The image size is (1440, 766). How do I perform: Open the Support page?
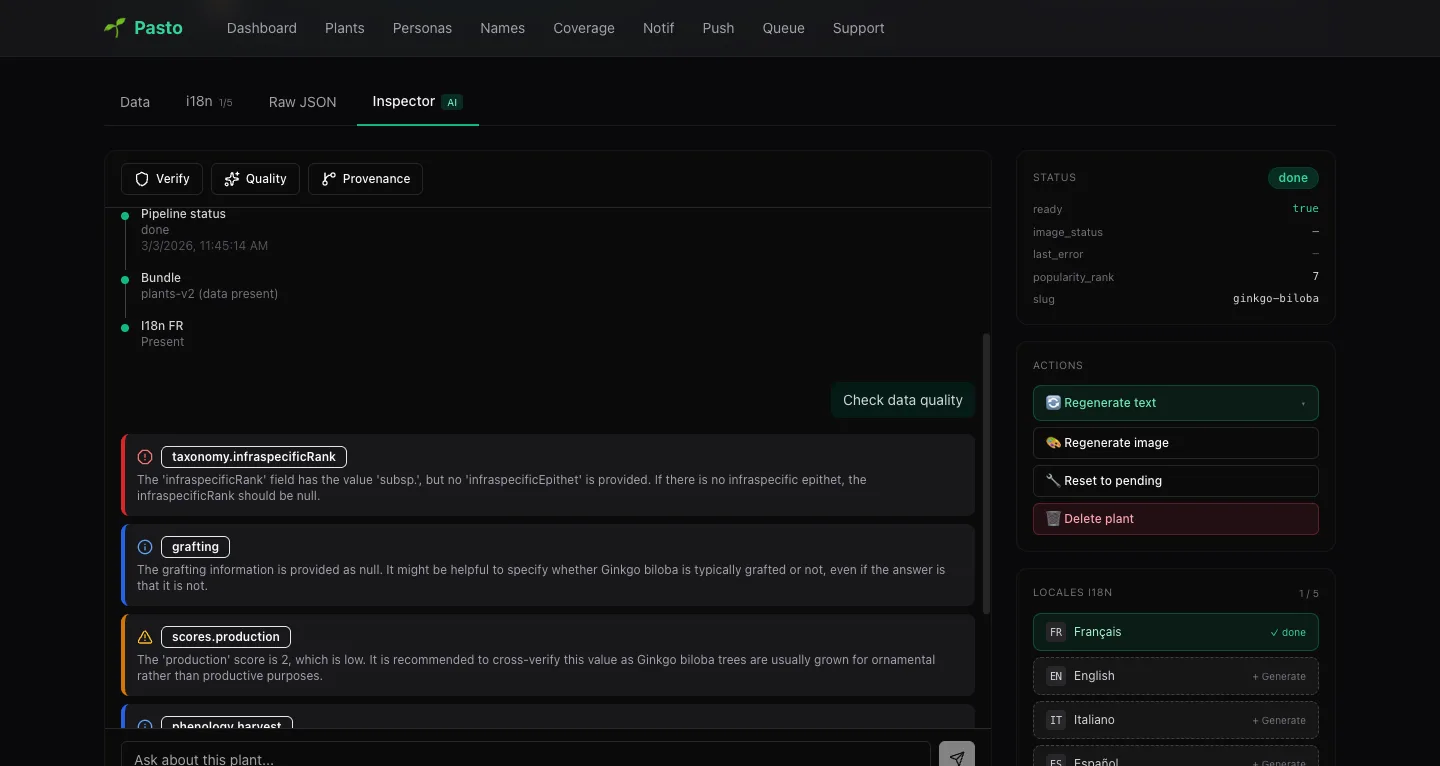pyautogui.click(x=859, y=28)
